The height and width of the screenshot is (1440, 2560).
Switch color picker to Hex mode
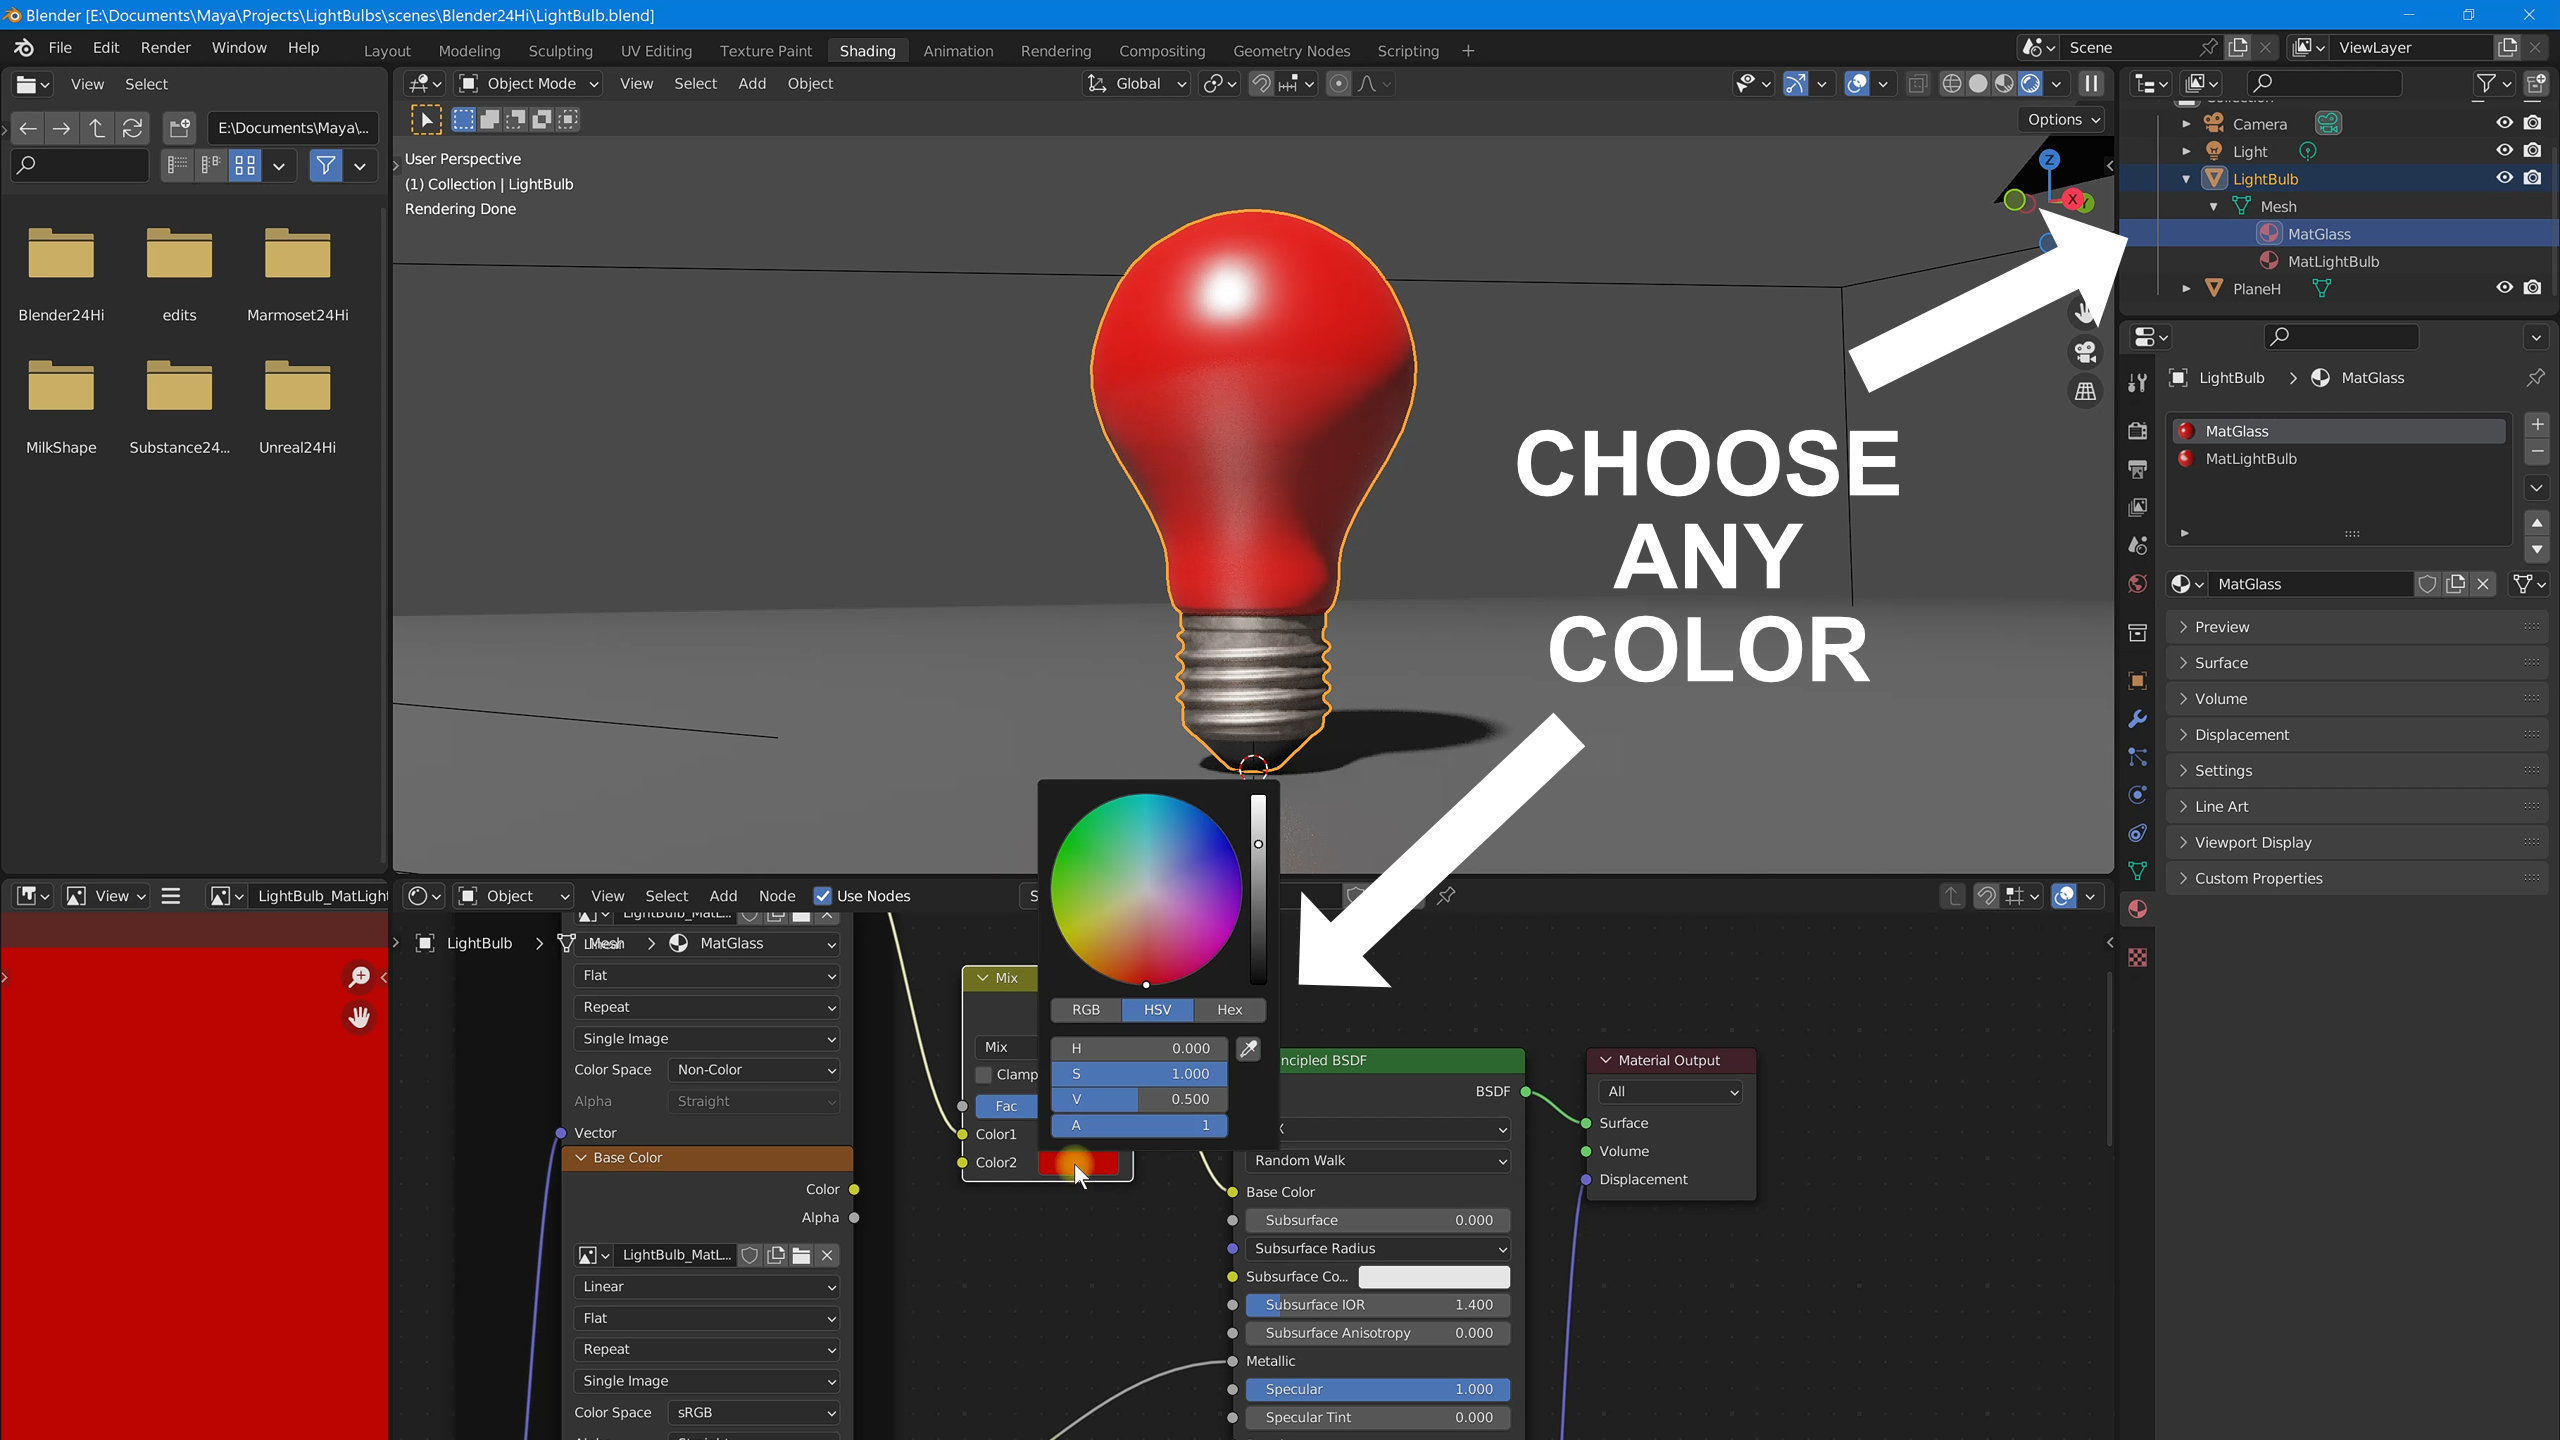pos(1230,1010)
